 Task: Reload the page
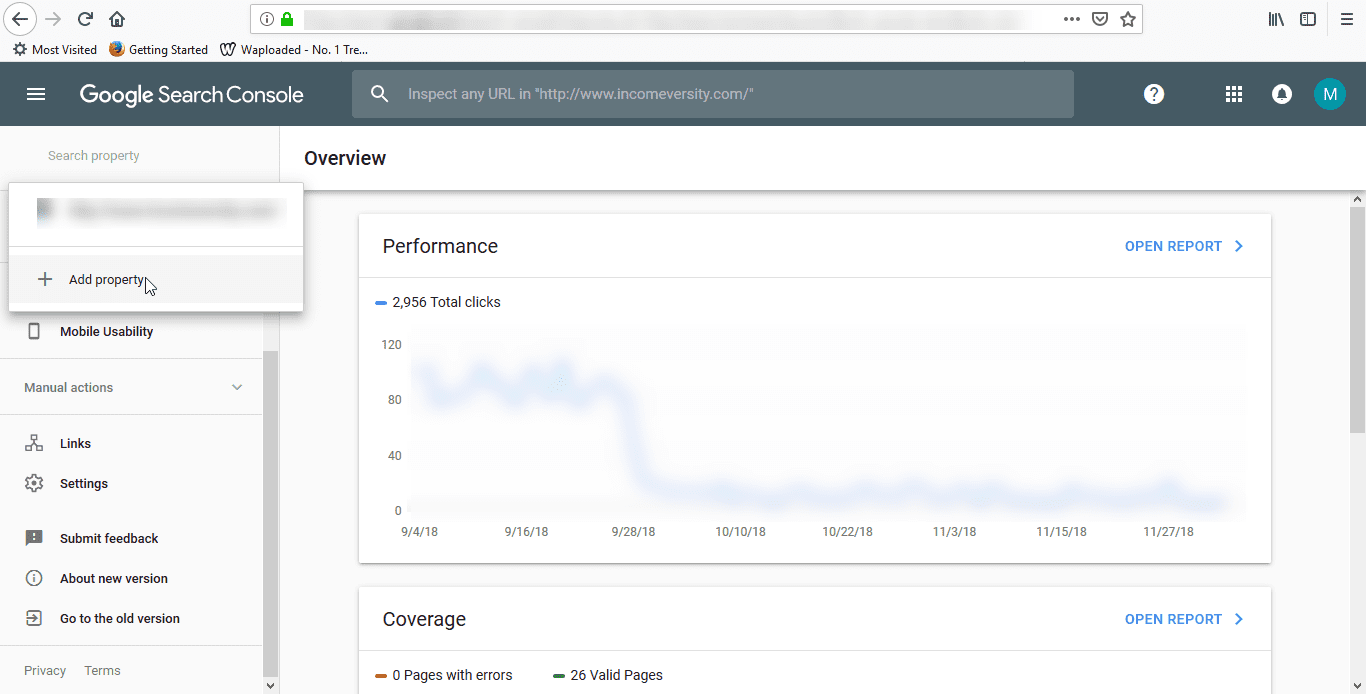tap(86, 19)
